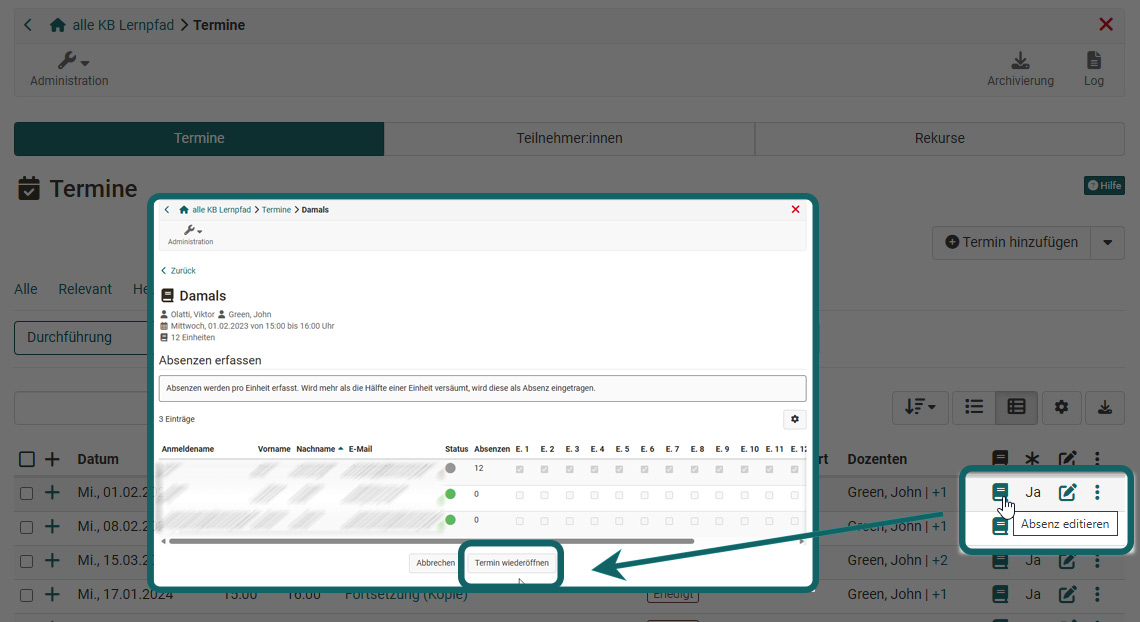Click the horizontal scrollbar in absences table
1140x622 pixels.
(x=430, y=541)
